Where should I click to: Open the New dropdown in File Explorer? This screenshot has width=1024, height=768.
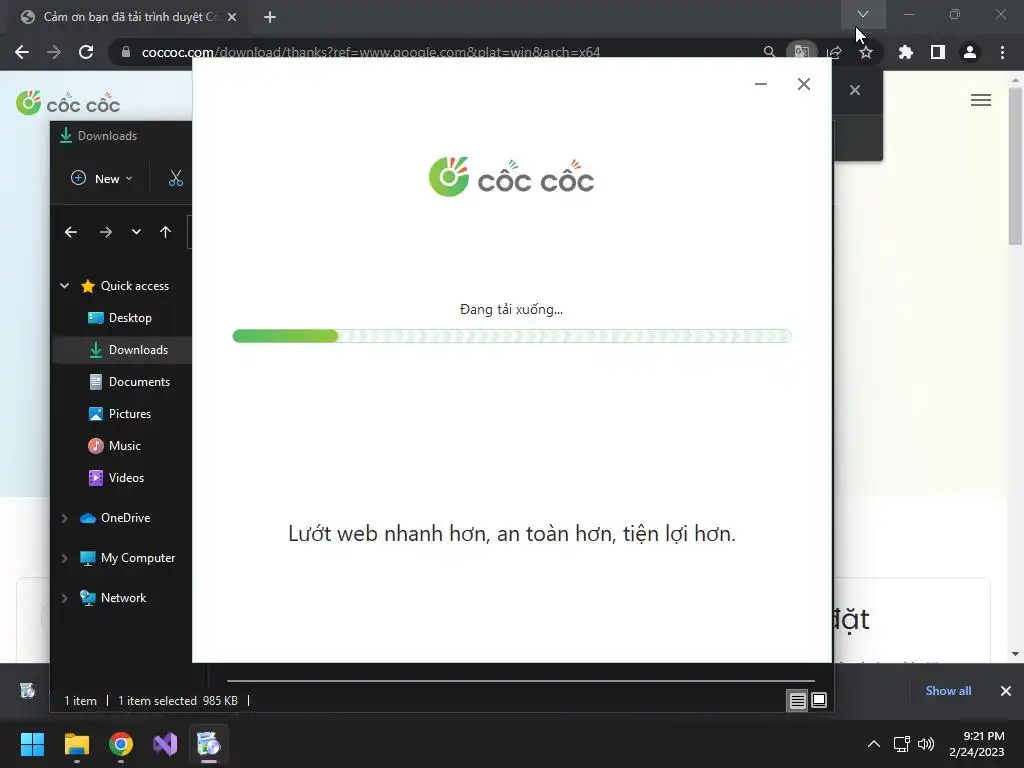tap(101, 178)
